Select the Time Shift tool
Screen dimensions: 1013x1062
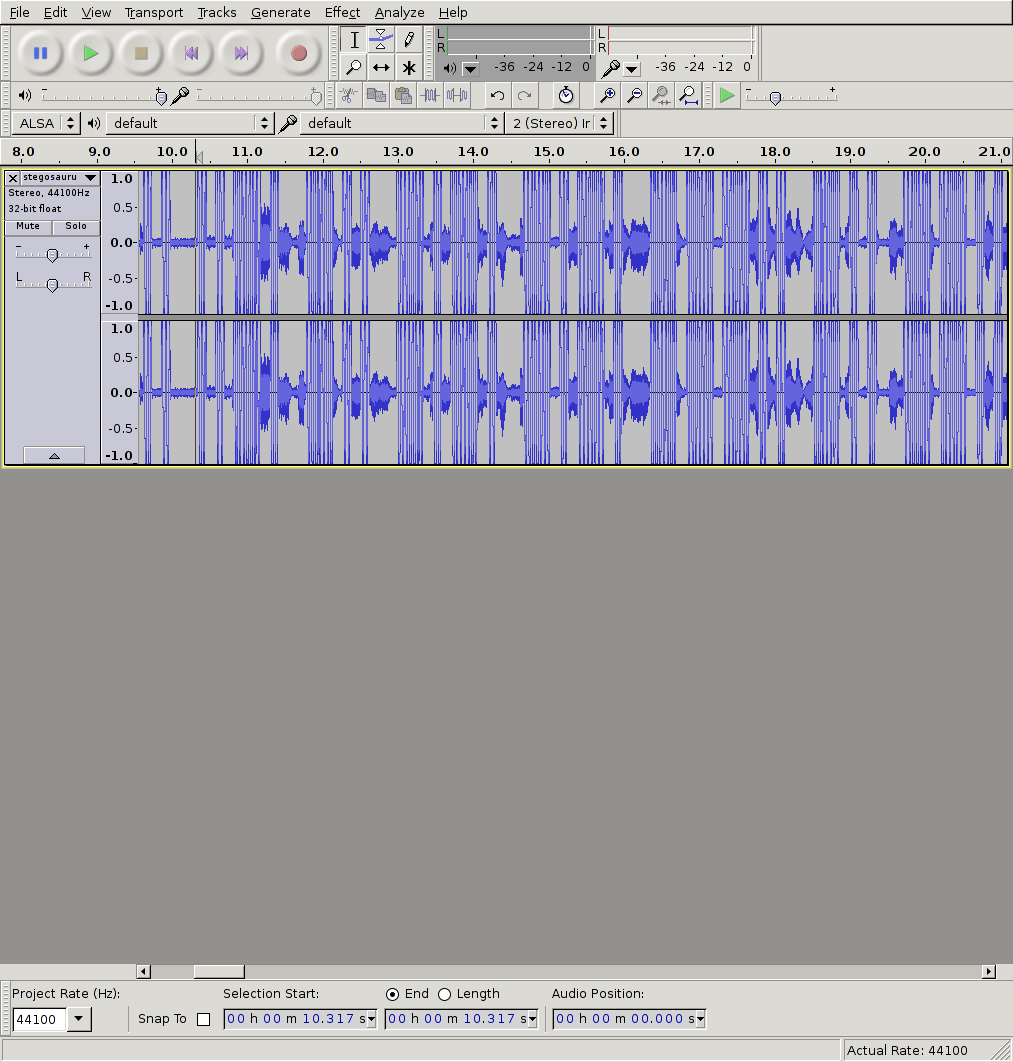pyautogui.click(x=381, y=68)
